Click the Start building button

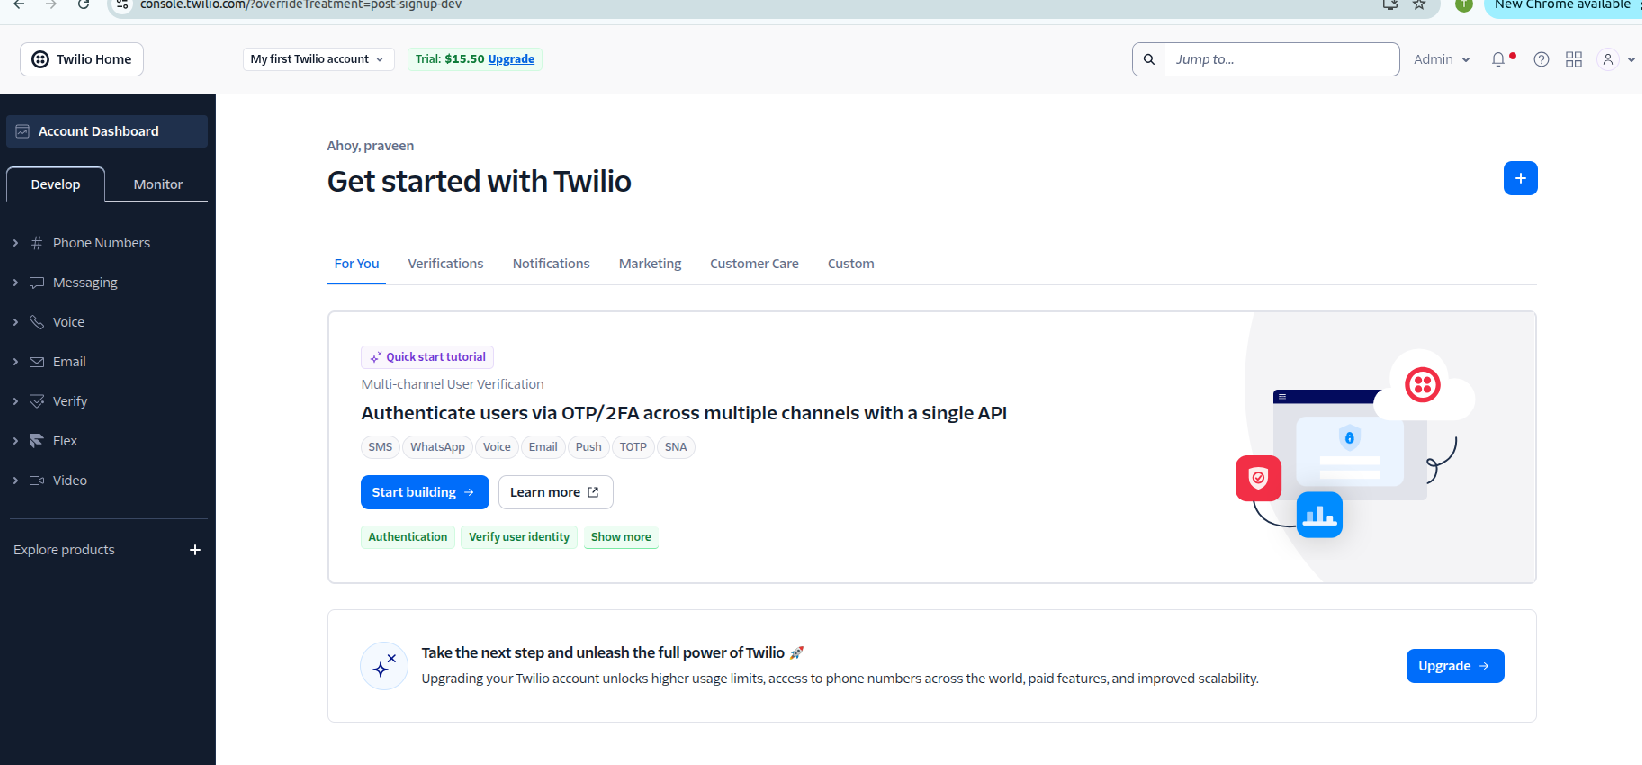click(x=424, y=492)
